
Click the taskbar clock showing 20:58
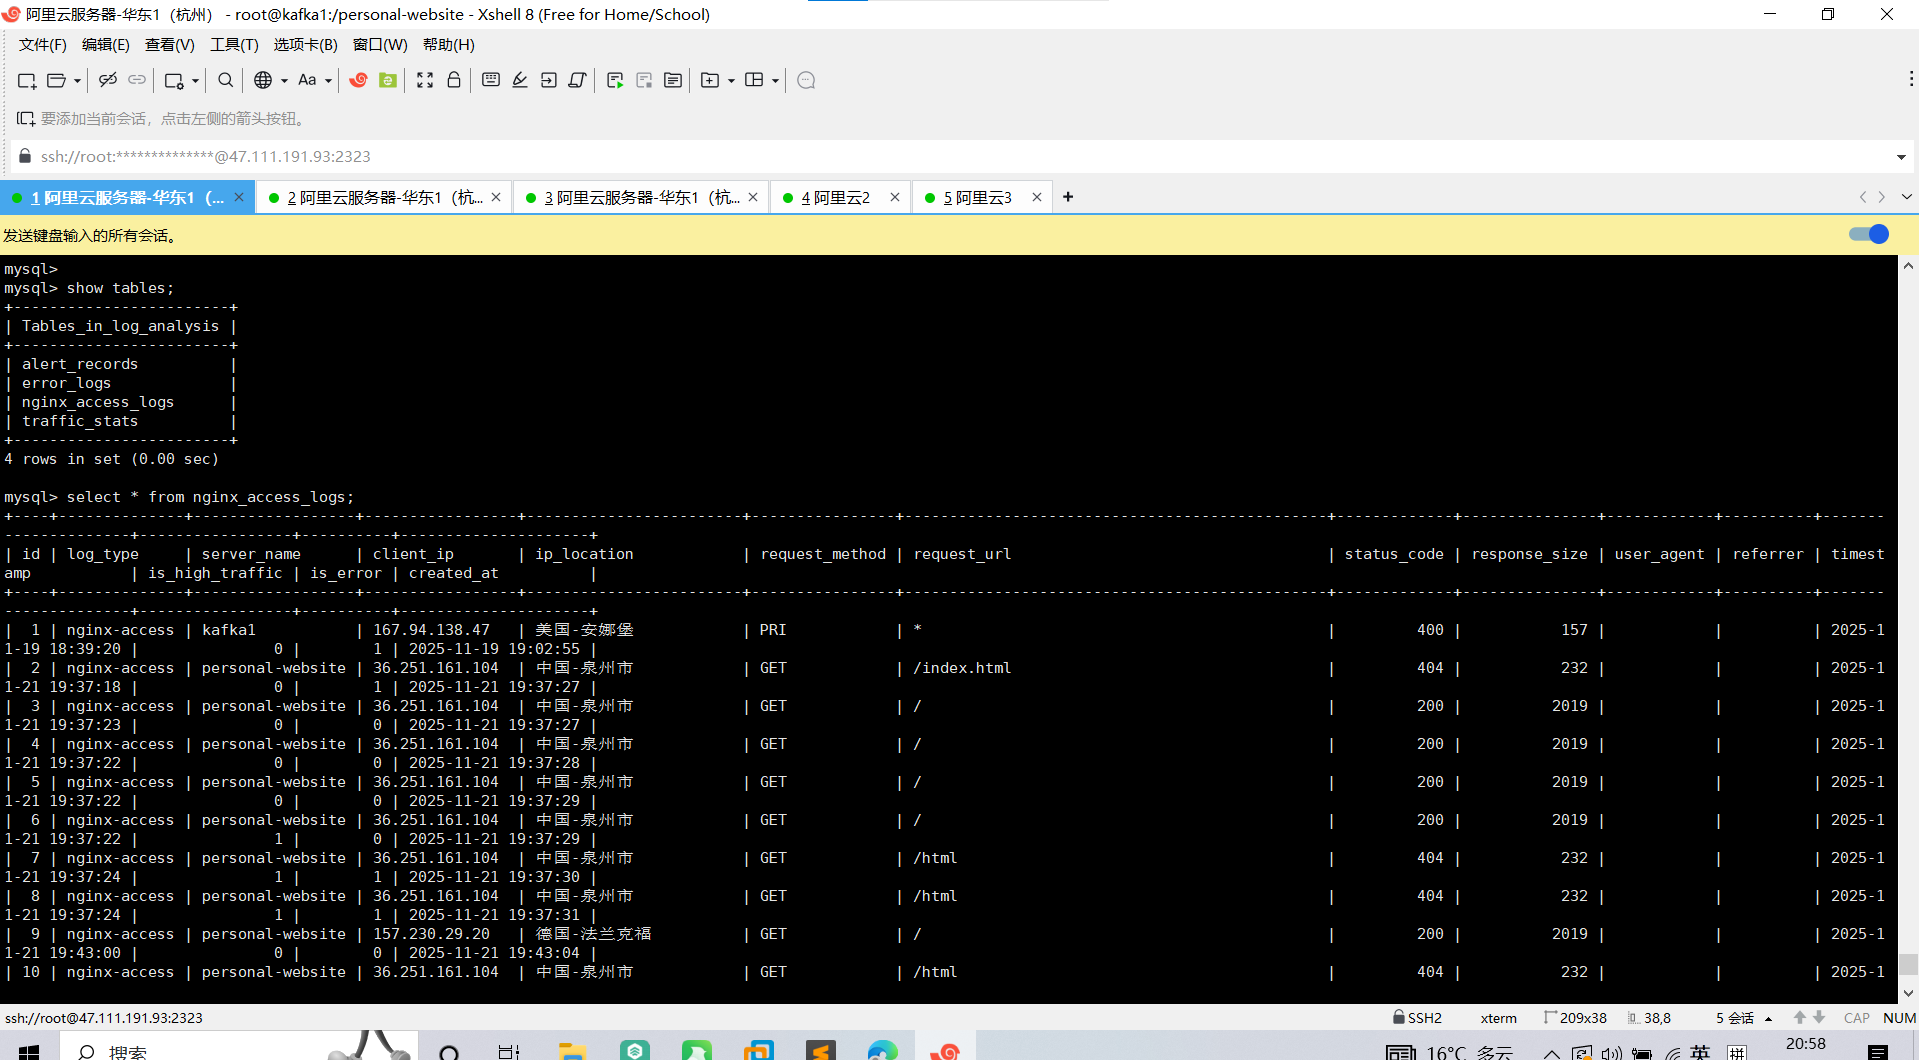tap(1806, 1046)
